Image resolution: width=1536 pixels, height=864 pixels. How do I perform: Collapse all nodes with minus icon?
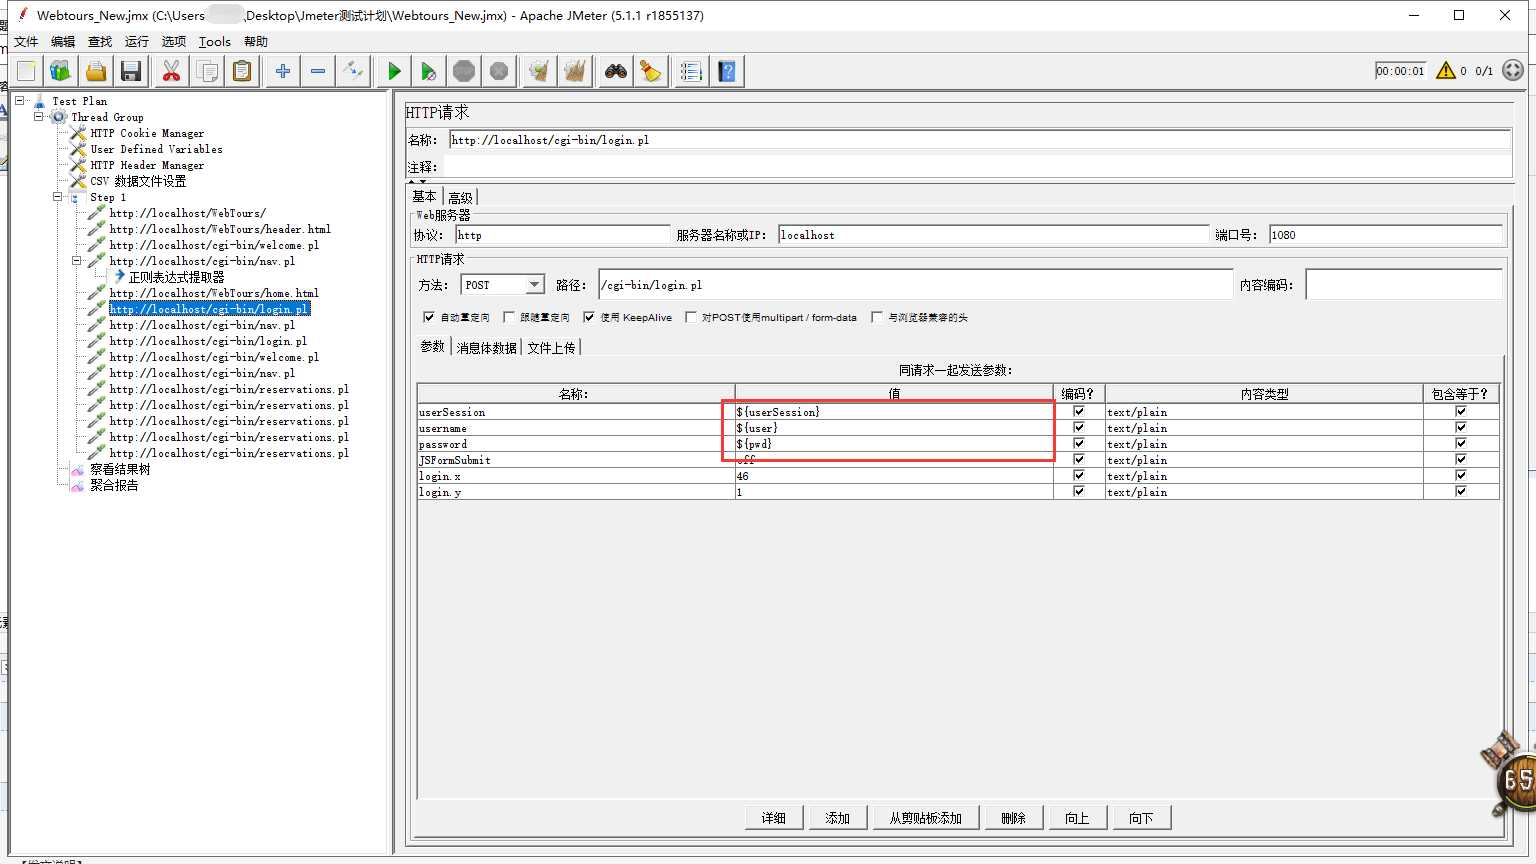click(318, 71)
